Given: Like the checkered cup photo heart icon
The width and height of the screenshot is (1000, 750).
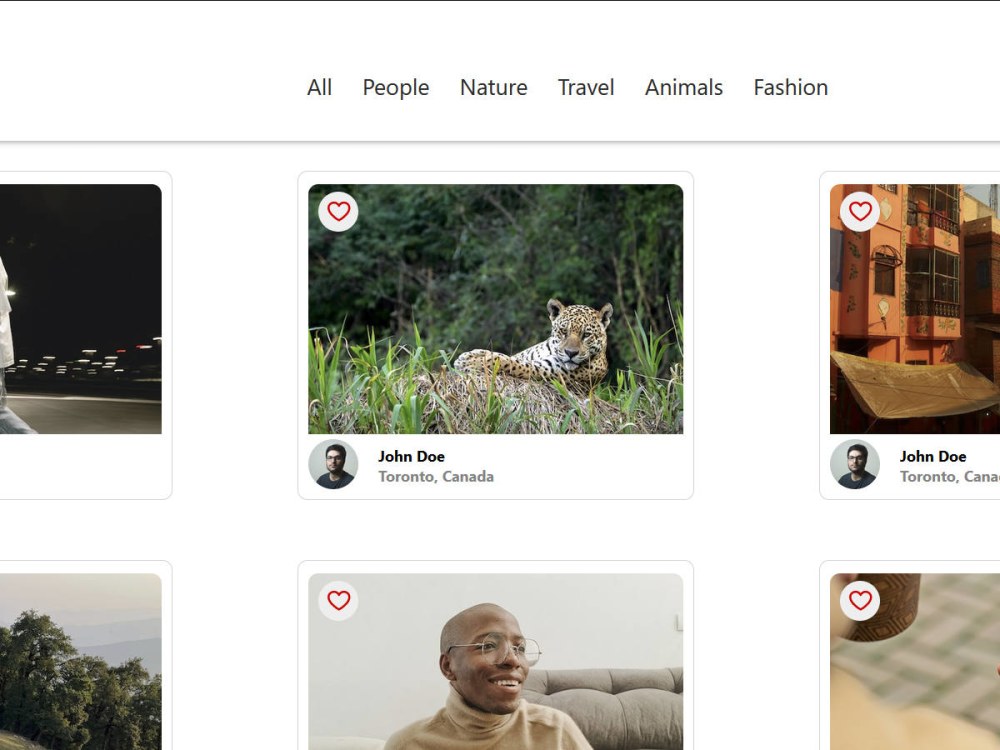Looking at the screenshot, I should [860, 600].
